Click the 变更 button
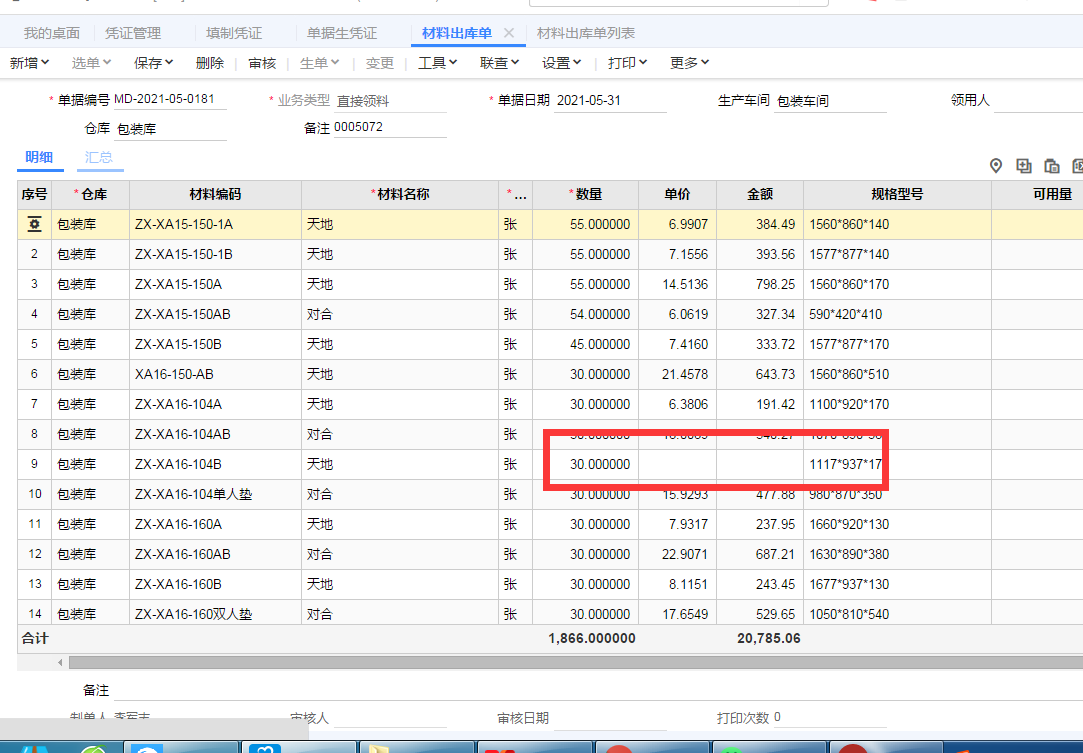 380,63
